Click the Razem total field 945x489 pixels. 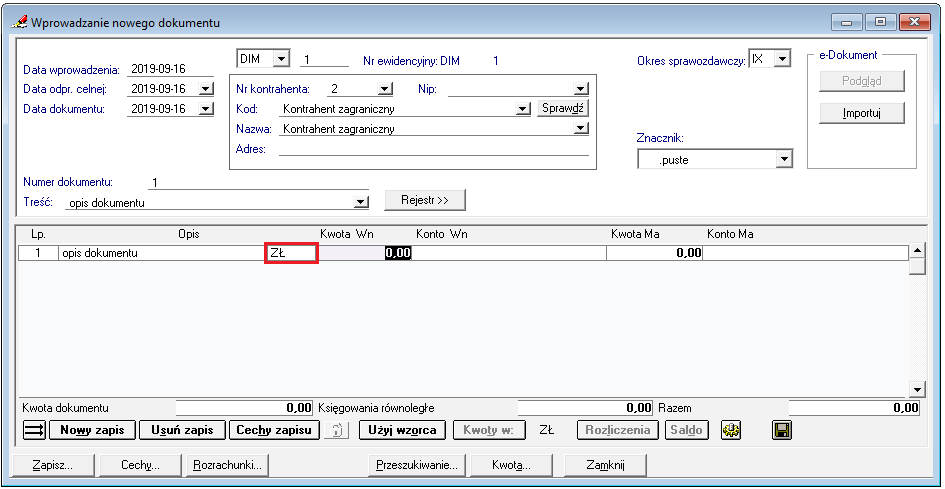[x=855, y=408]
